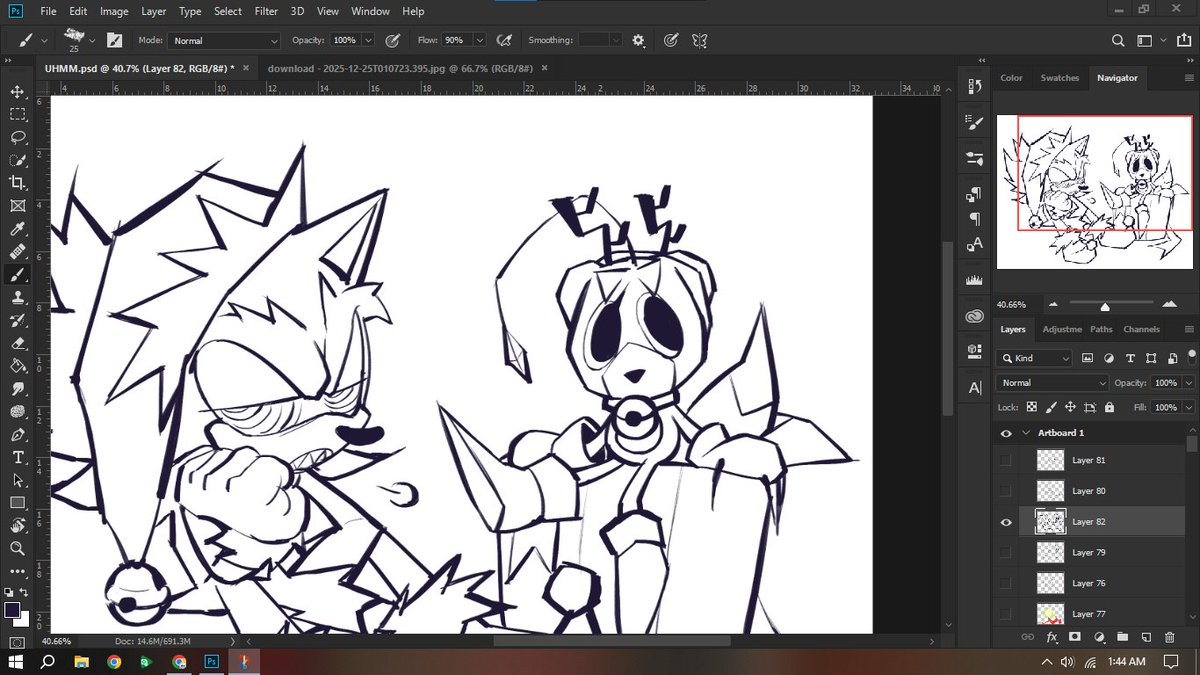Select the History Brush tool
Screen dimensions: 1200x675
[17, 321]
